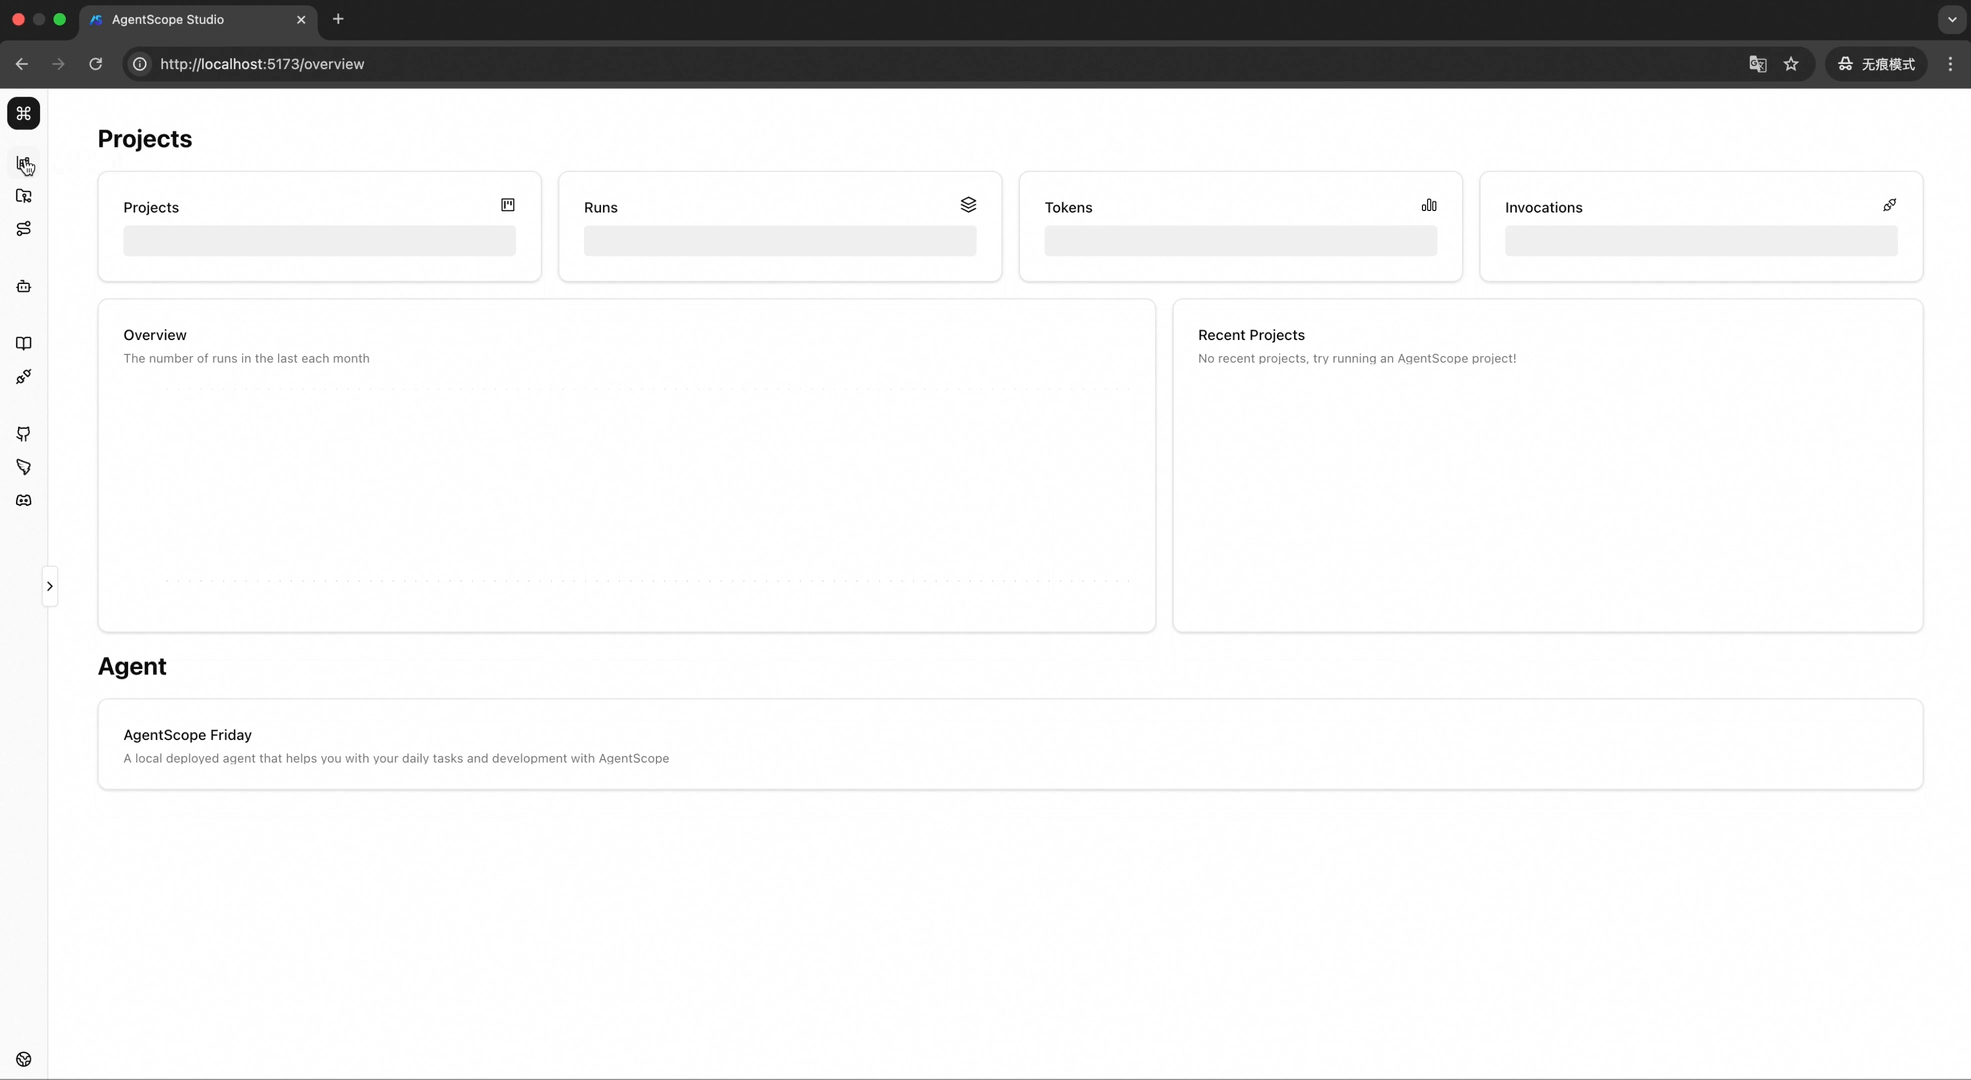
Task: Open the Discord icon in sidebar
Action: (23, 500)
